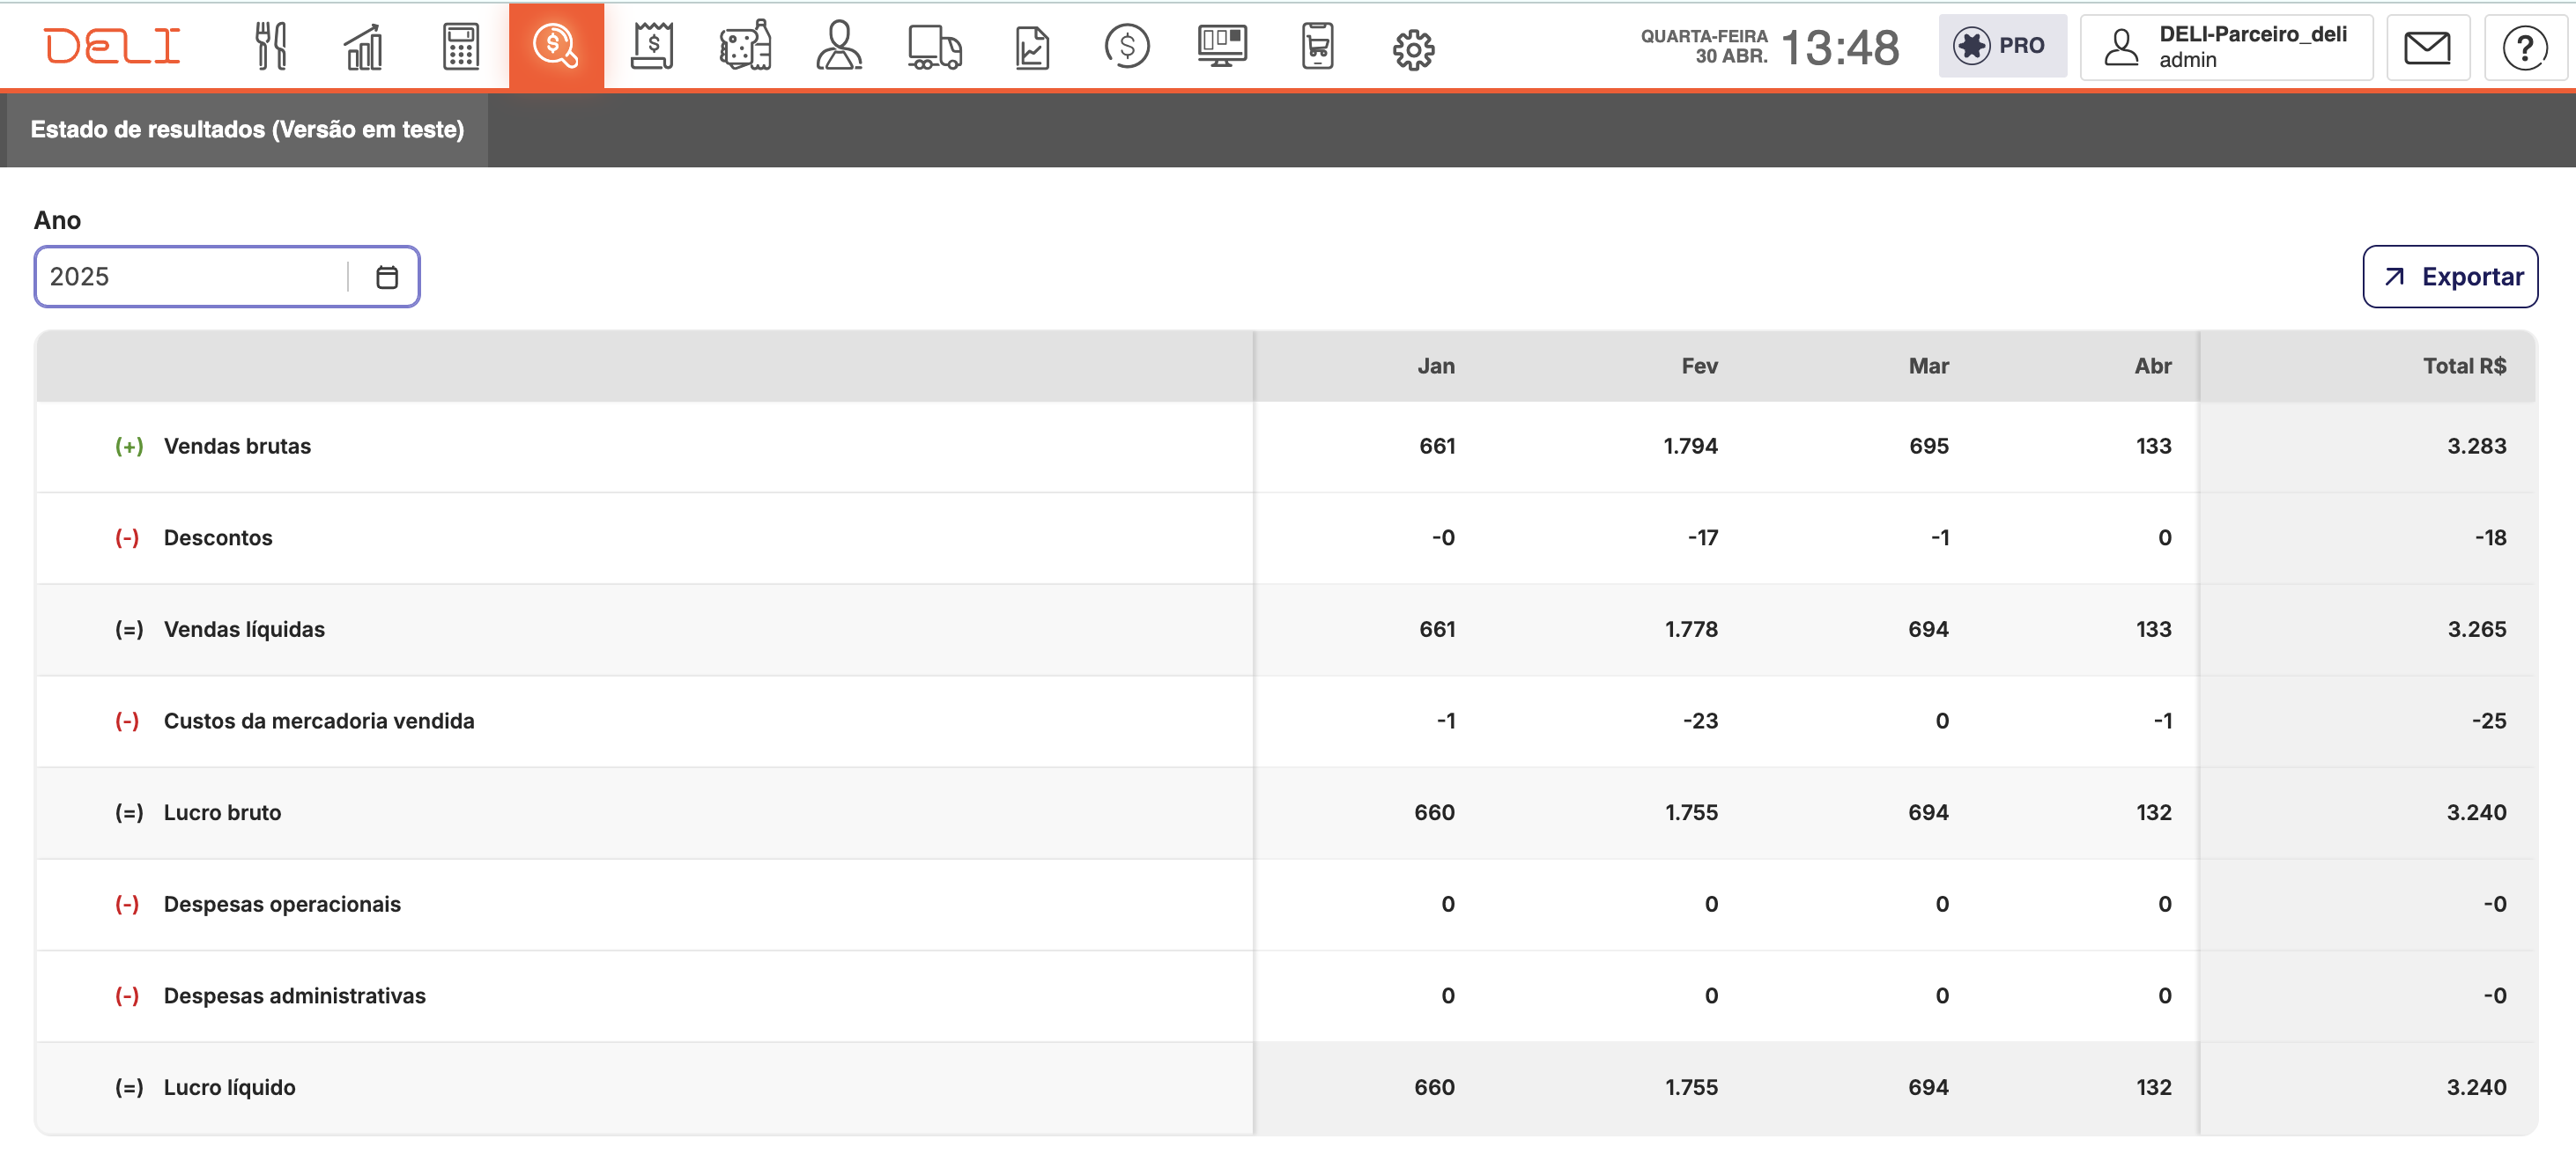This screenshot has width=2576, height=1154.
Task: Open the delivery truck icon
Action: click(935, 46)
